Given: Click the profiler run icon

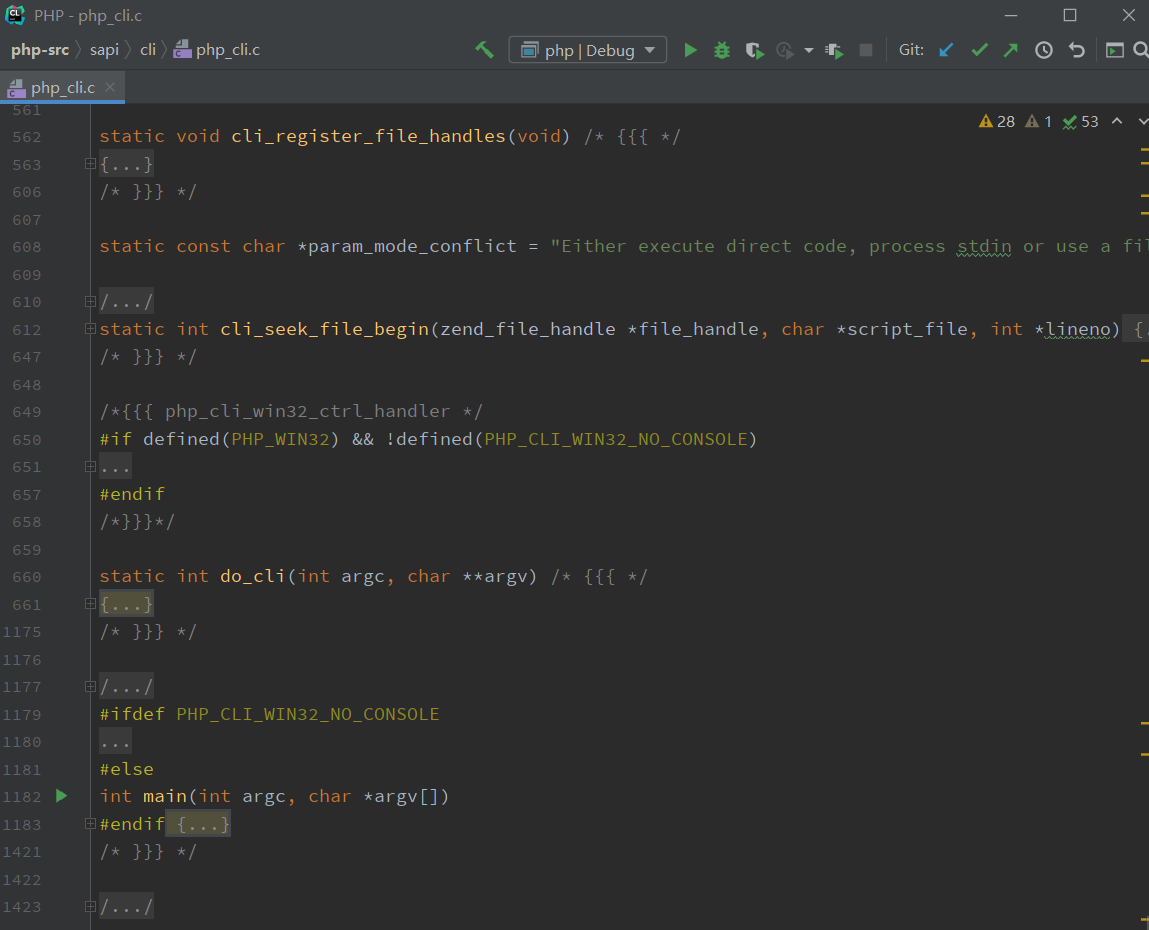Looking at the screenshot, I should tap(785, 50).
